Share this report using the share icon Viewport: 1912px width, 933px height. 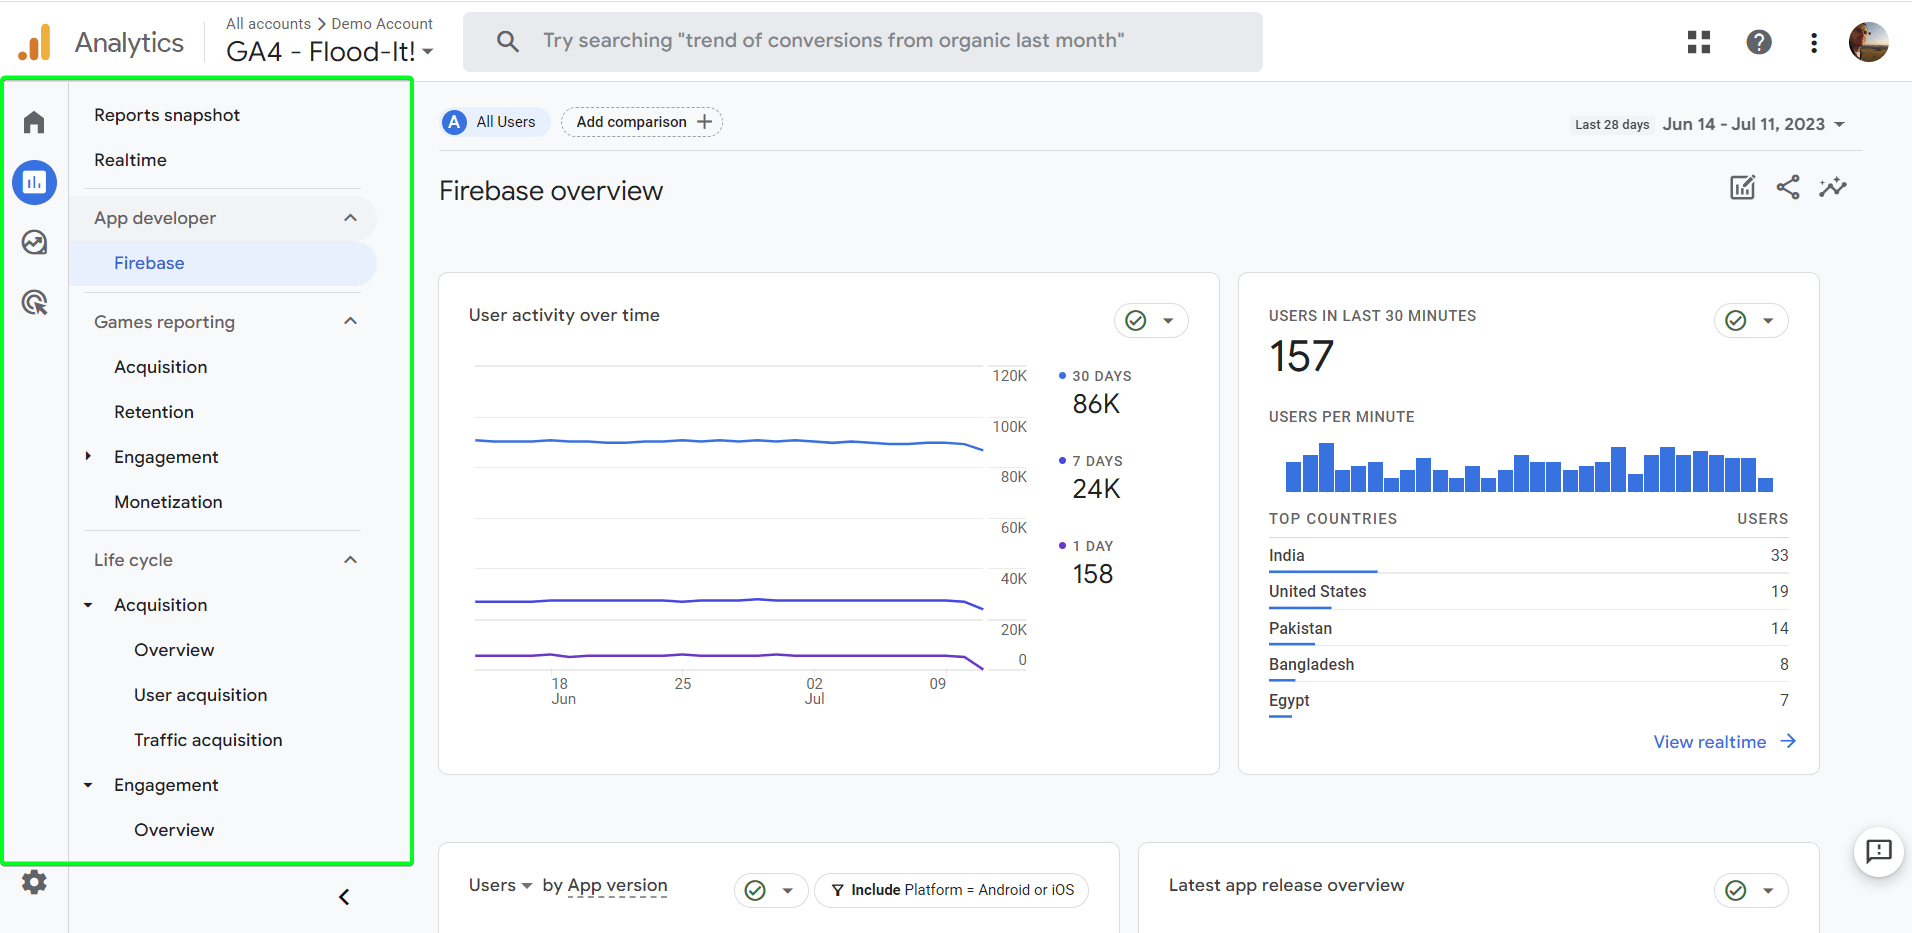click(x=1788, y=187)
